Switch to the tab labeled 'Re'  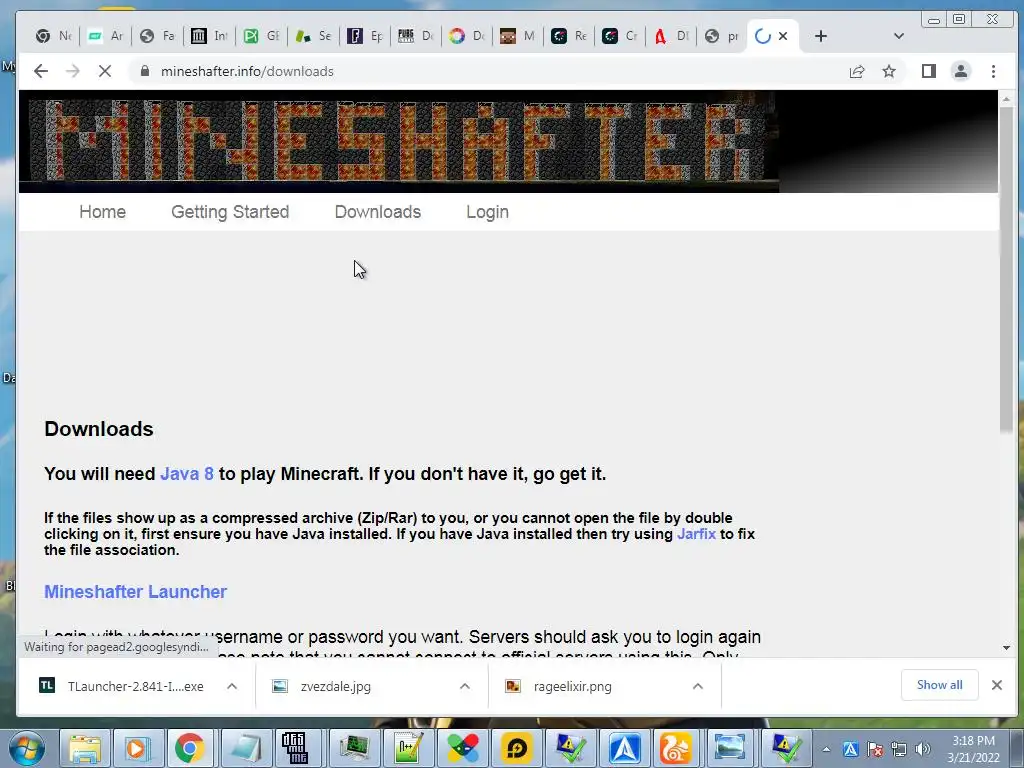(x=568, y=36)
